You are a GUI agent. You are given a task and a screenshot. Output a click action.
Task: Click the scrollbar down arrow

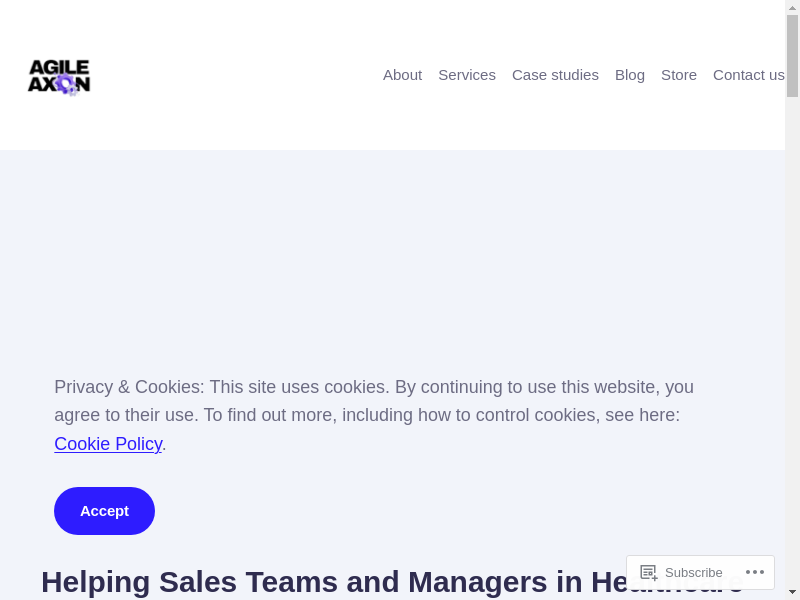(x=792, y=592)
